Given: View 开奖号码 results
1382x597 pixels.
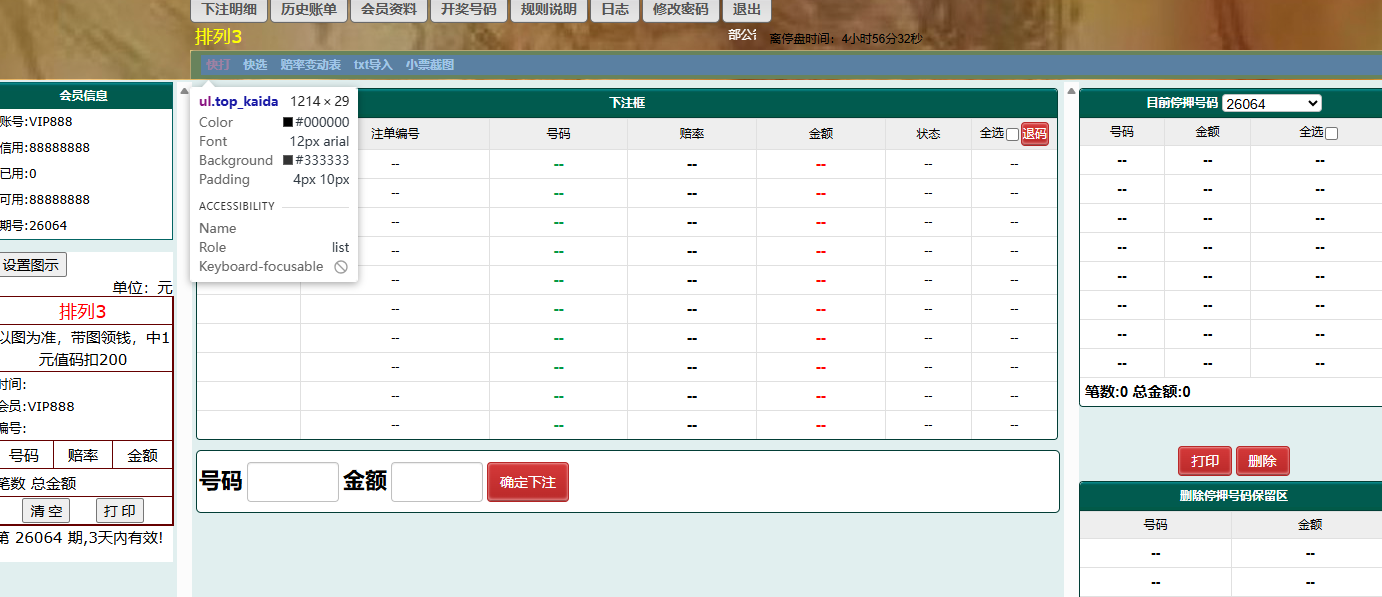Looking at the screenshot, I should pos(468,10).
